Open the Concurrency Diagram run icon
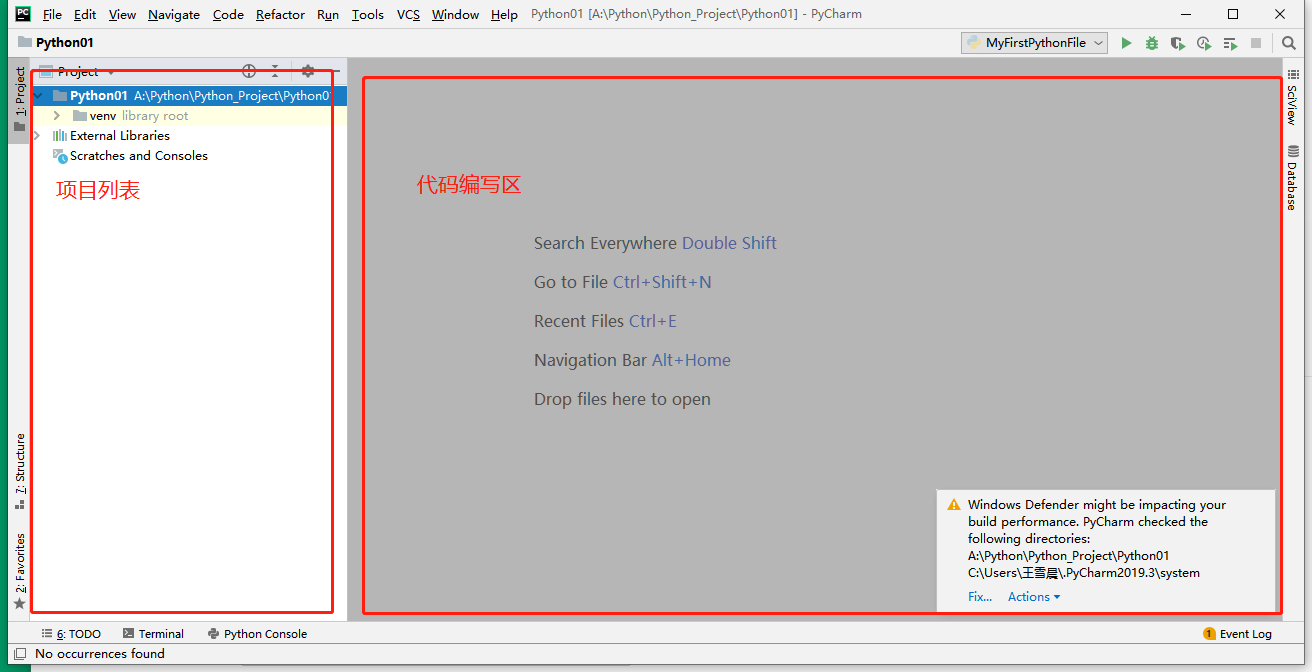The width and height of the screenshot is (1312, 672). [1230, 43]
